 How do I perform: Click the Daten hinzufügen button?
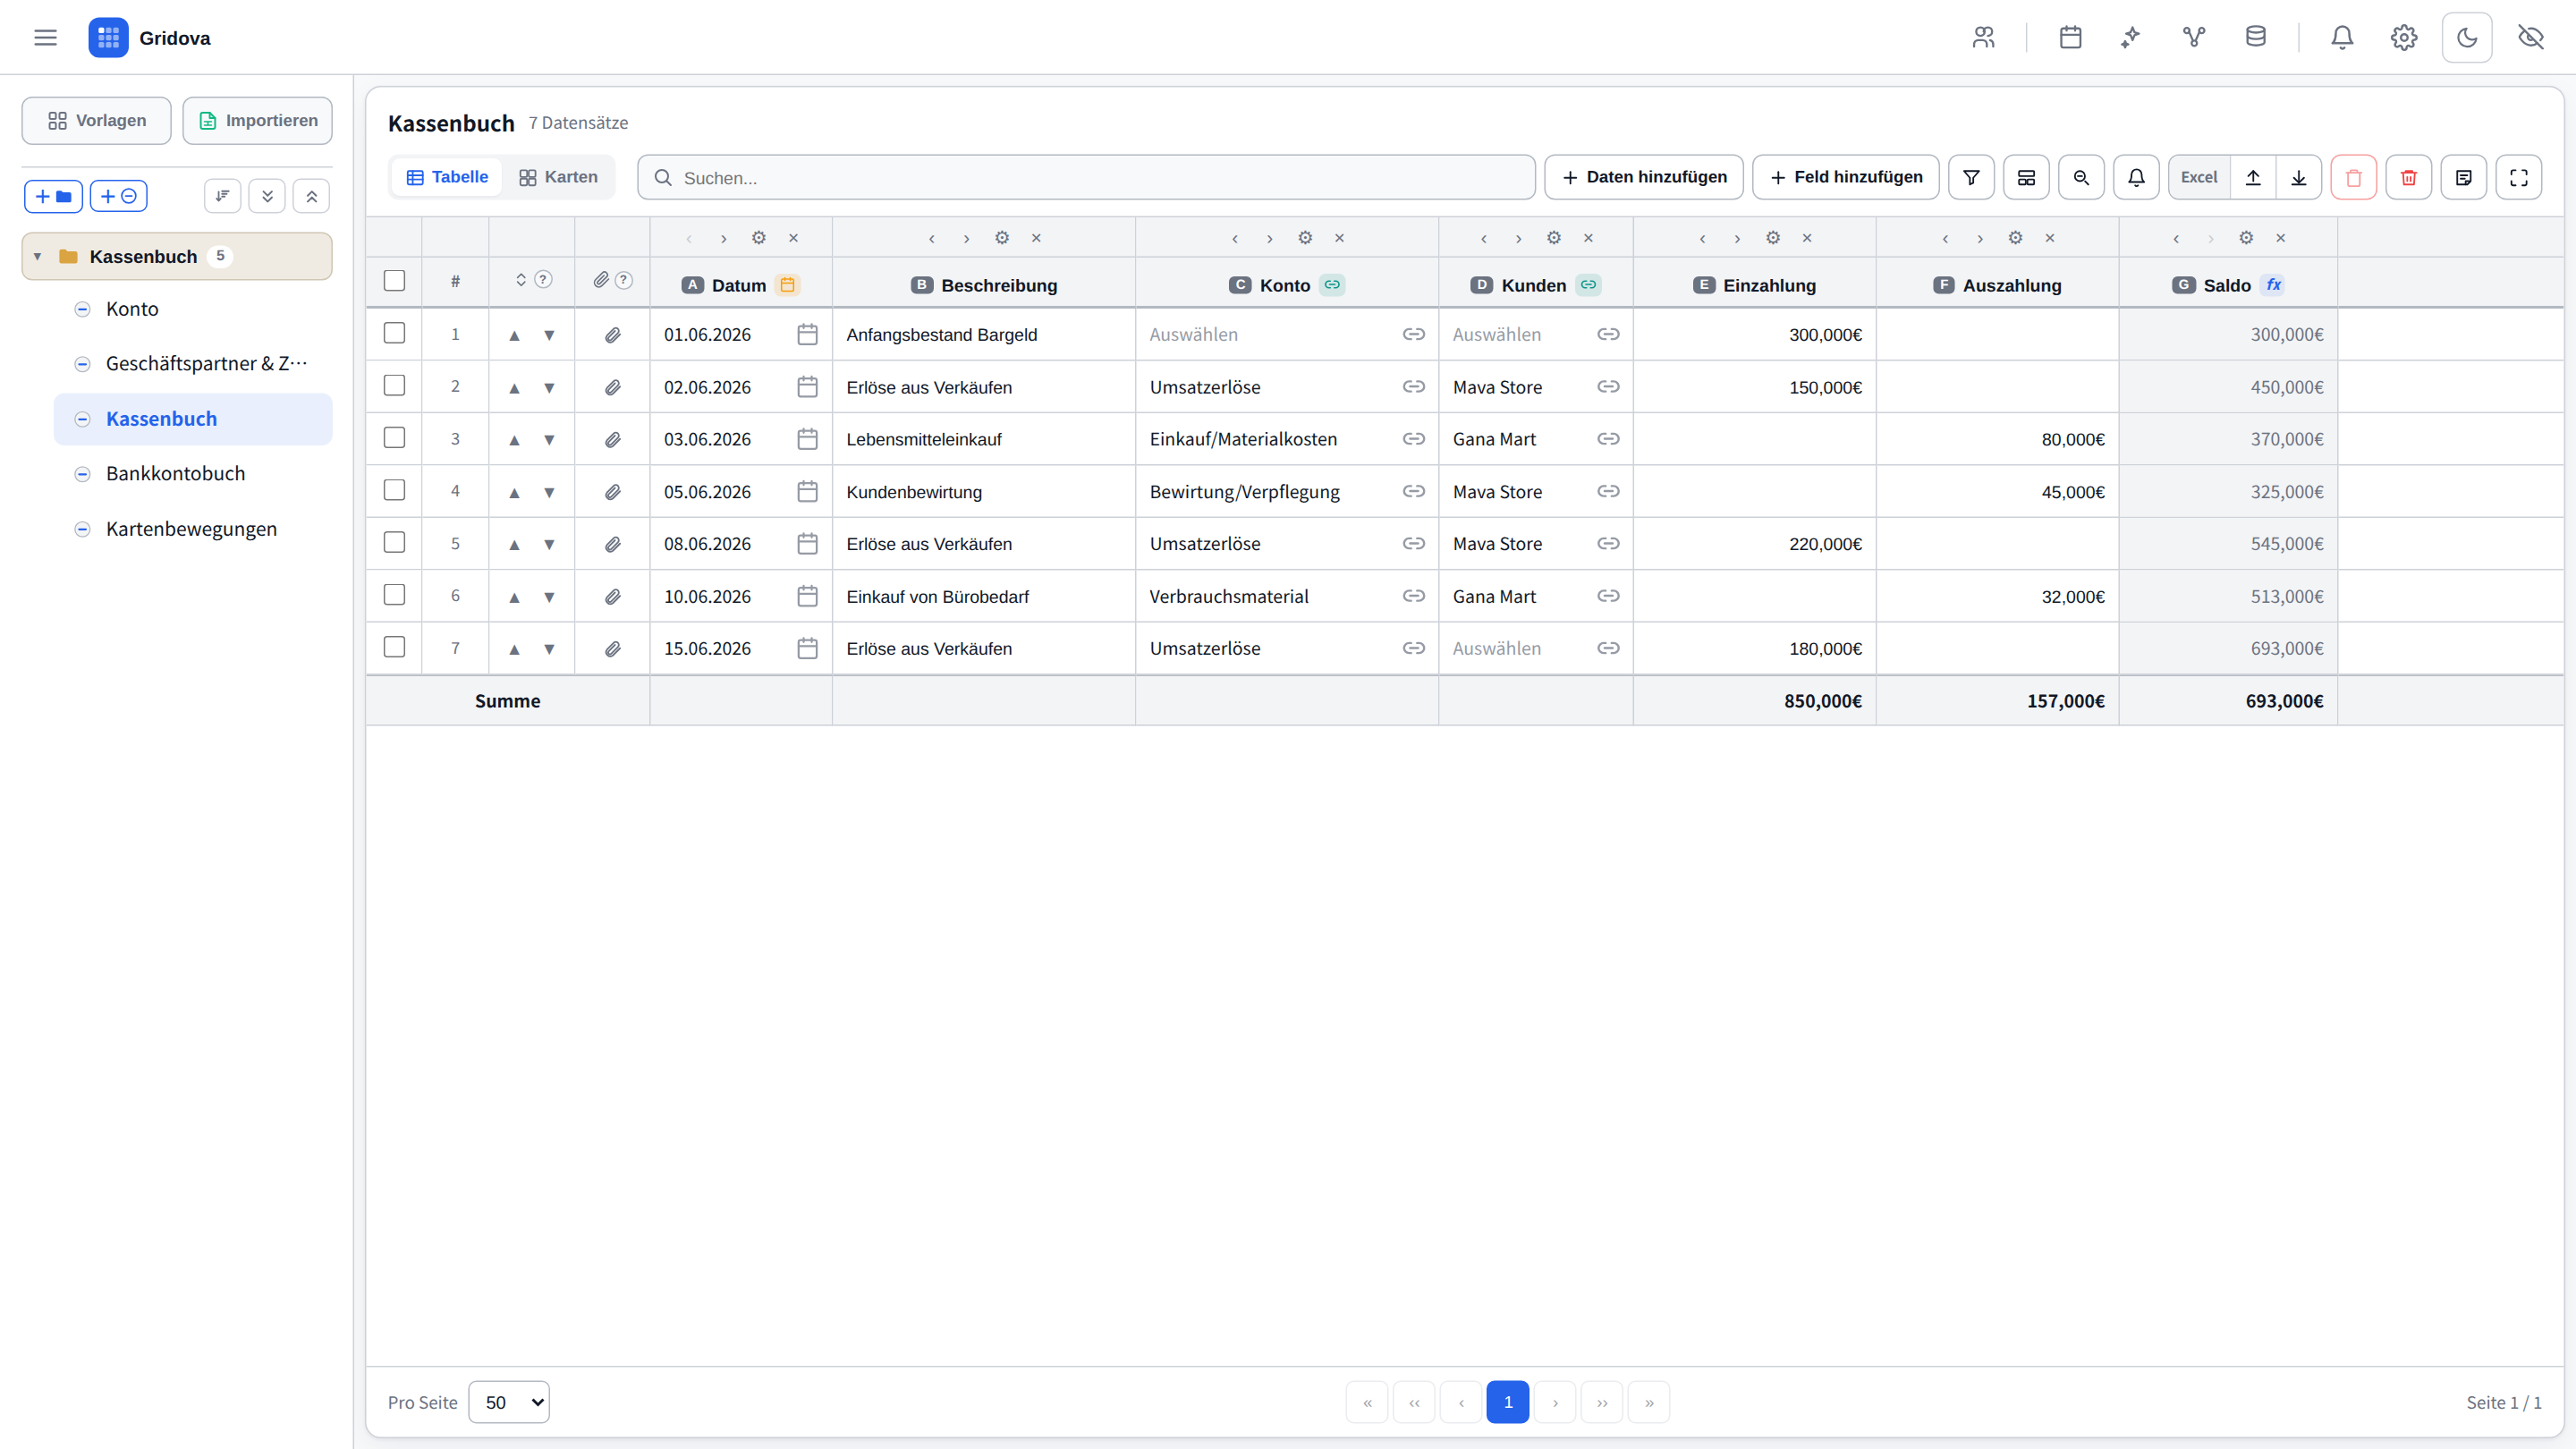tap(1643, 177)
